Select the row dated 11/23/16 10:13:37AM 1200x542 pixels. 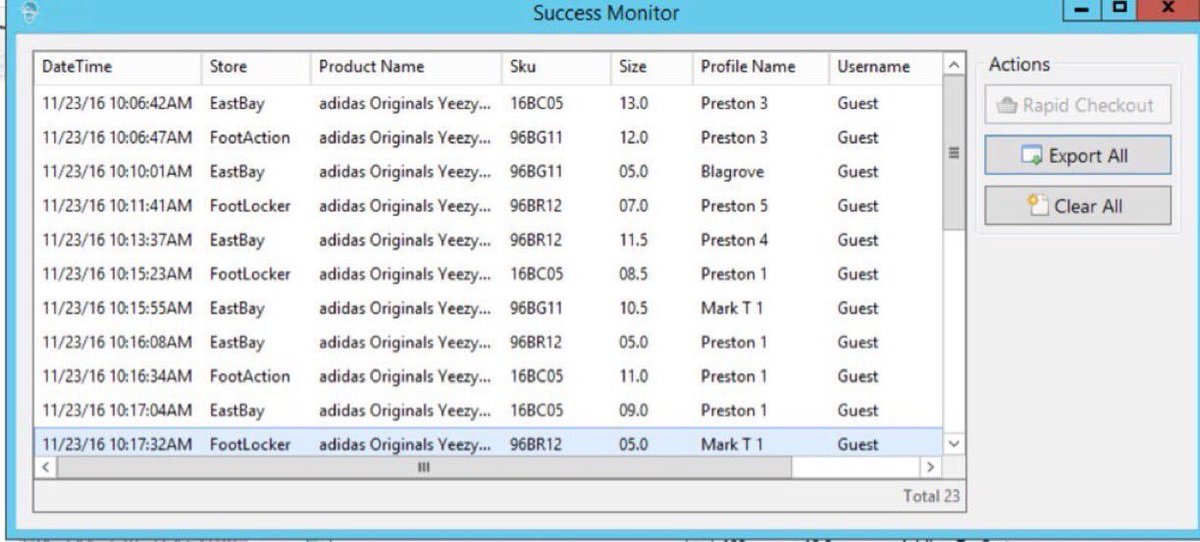click(x=487, y=240)
